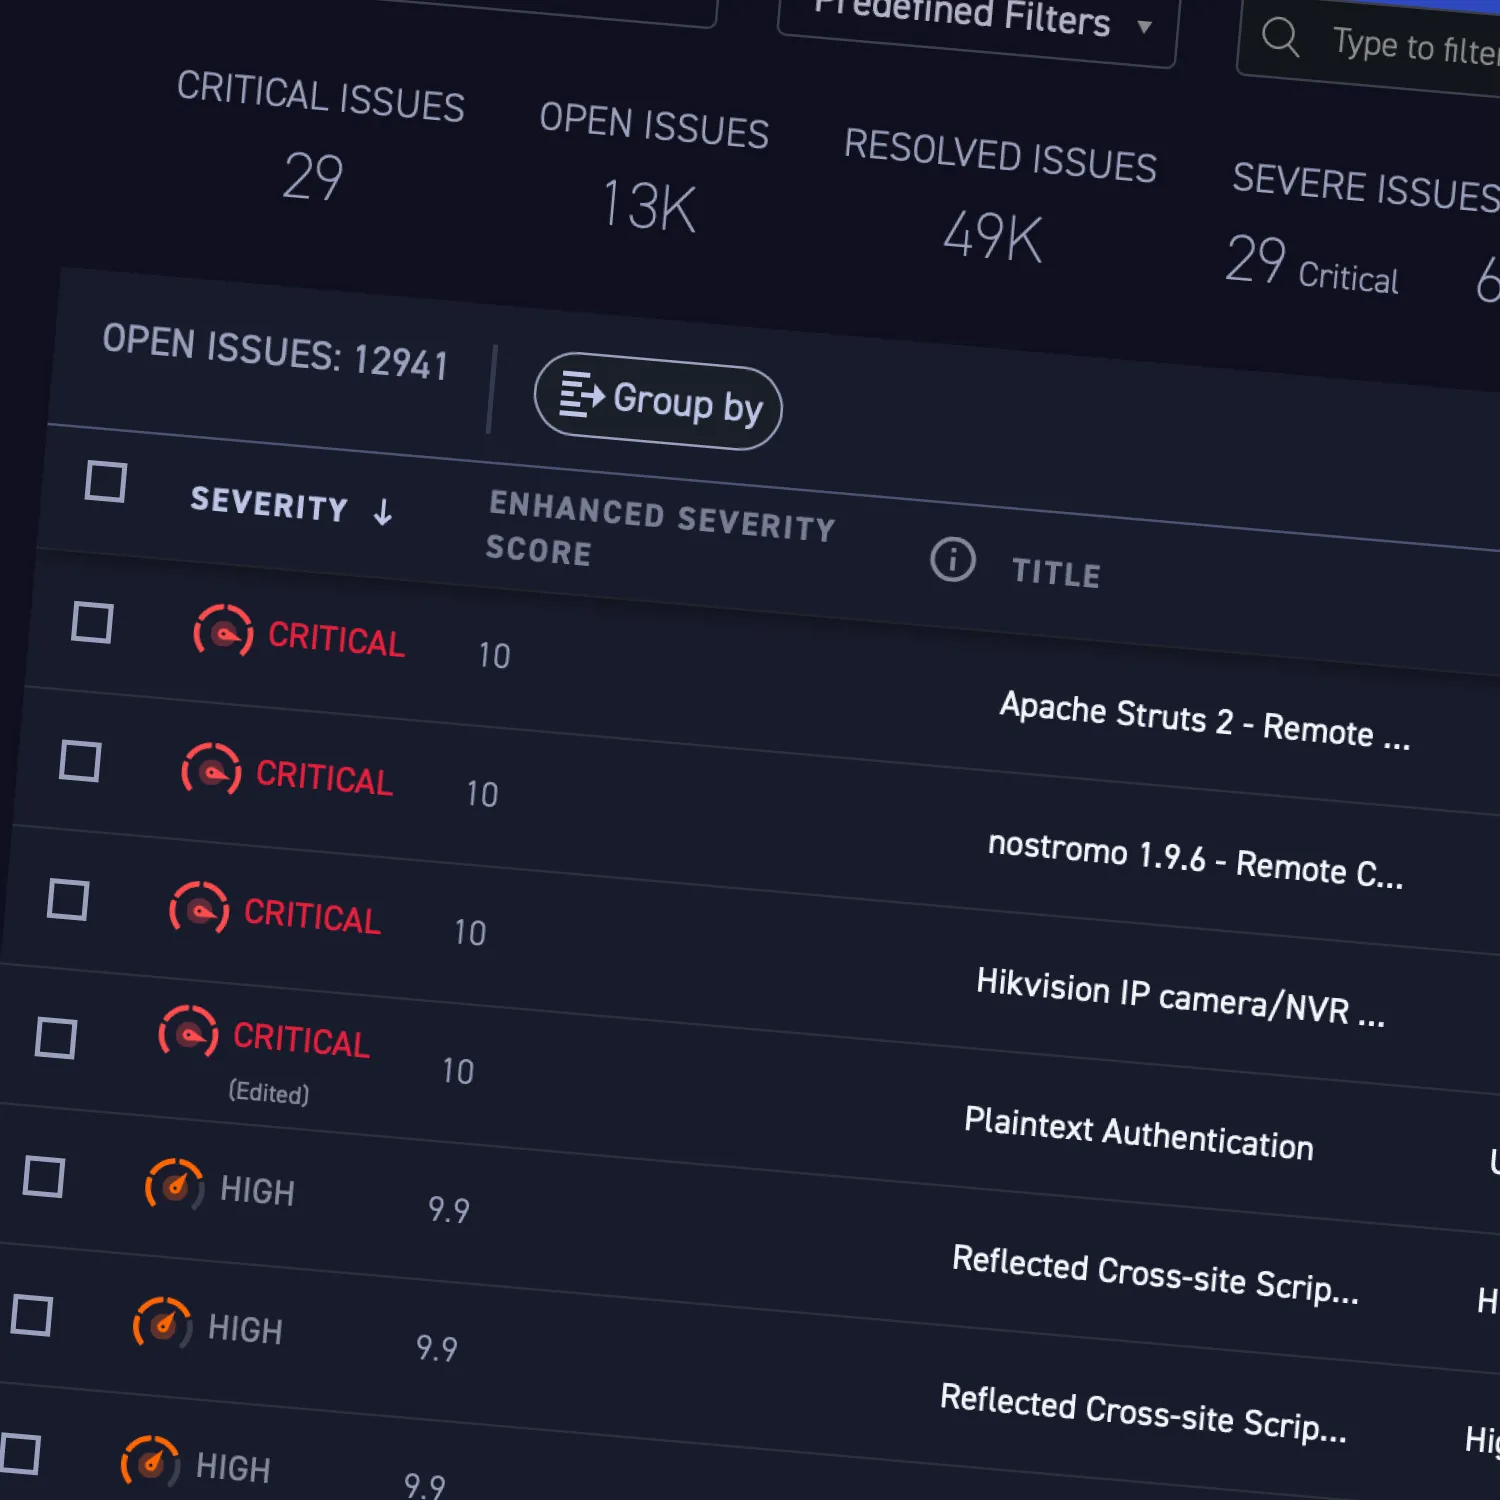
Task: Click high gauge icon in third HIGH row
Action: point(151,1463)
